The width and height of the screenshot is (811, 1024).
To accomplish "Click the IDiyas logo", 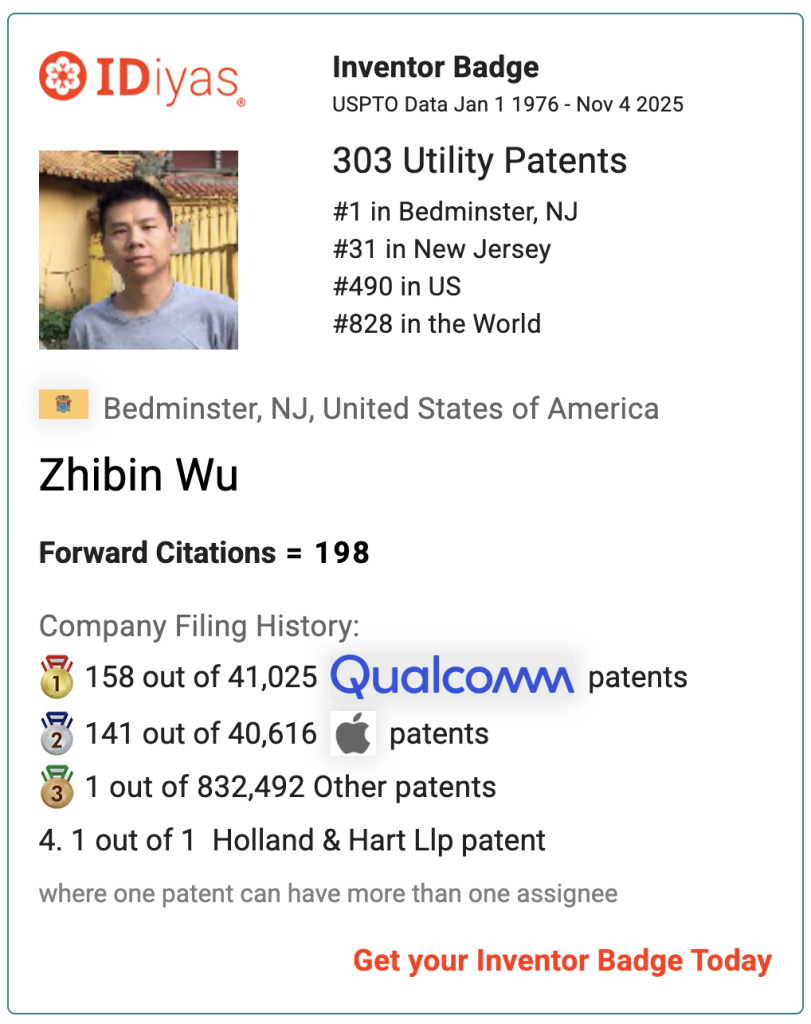I will (x=141, y=79).
